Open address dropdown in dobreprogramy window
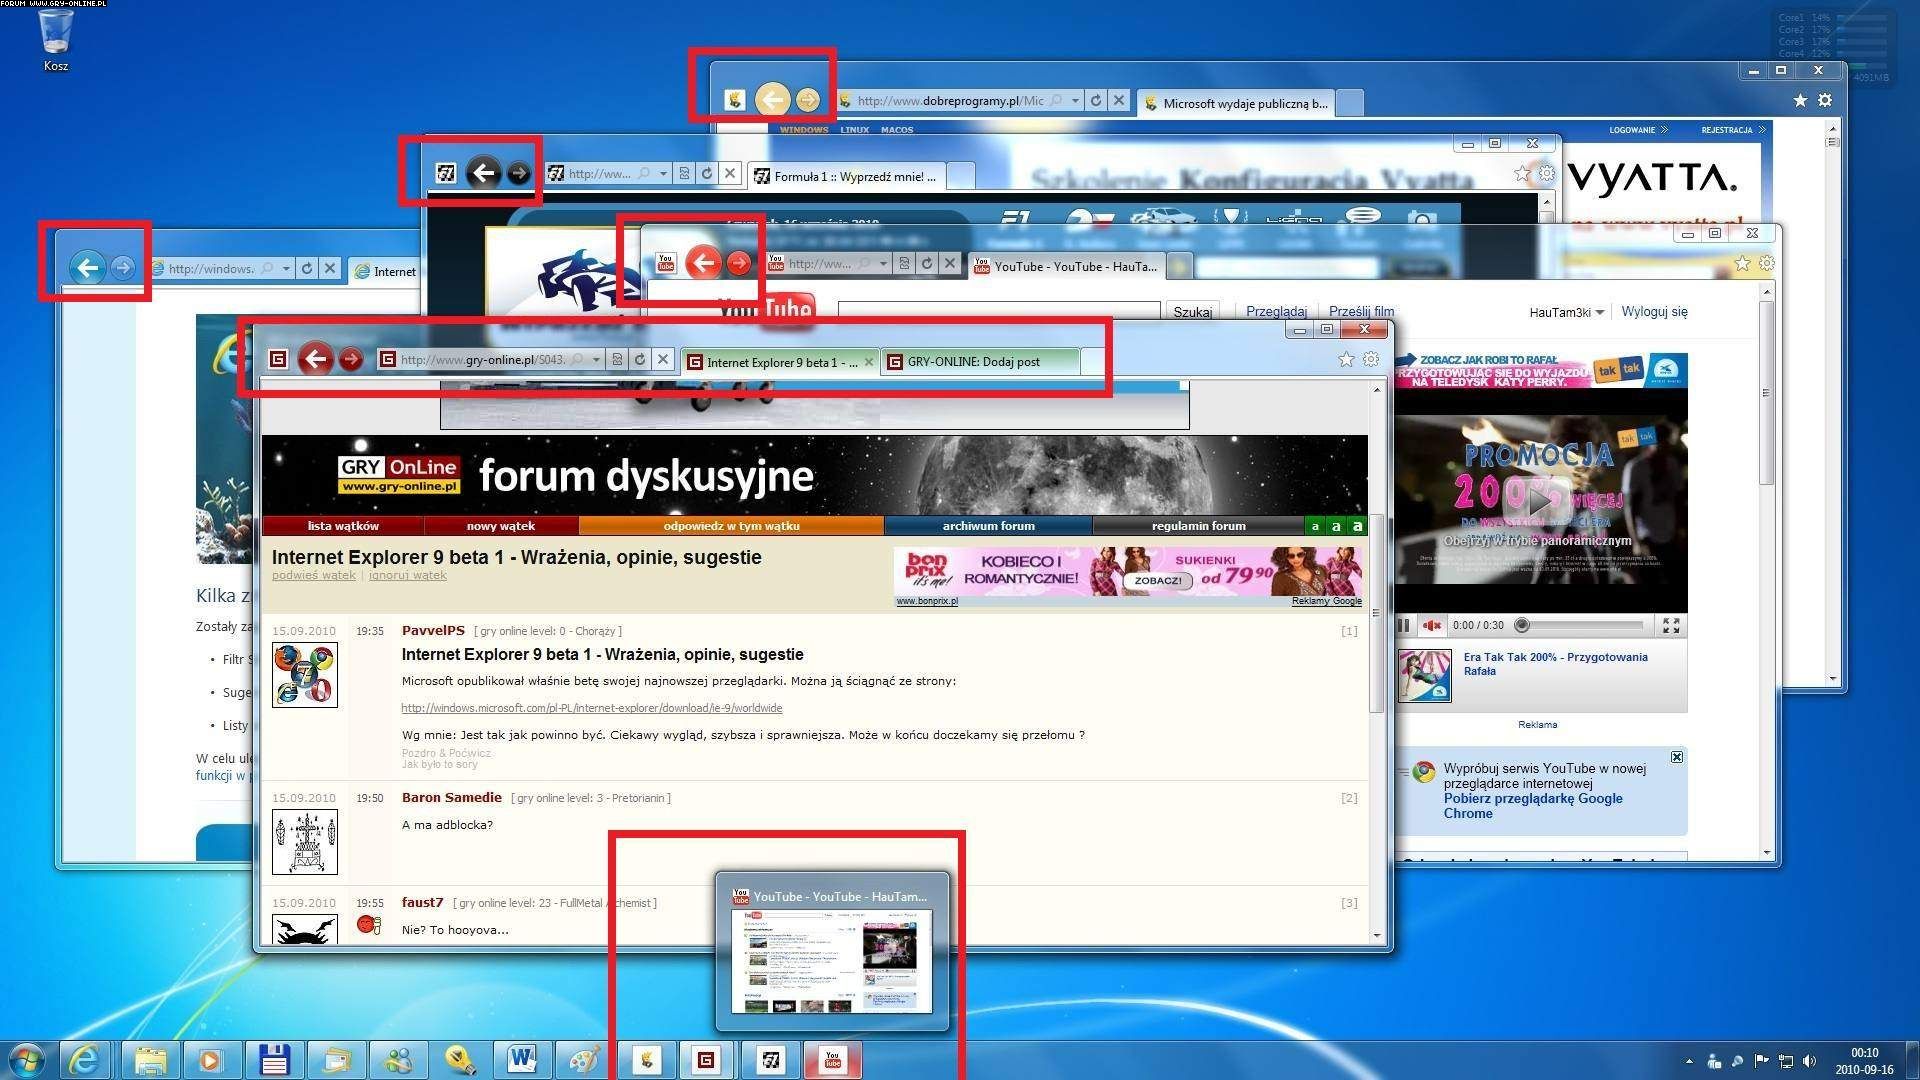This screenshot has height=1080, width=1920. click(x=1075, y=101)
